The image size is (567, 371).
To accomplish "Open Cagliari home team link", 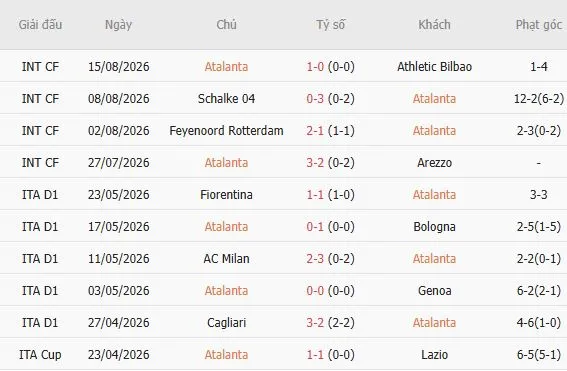I will (226, 323).
